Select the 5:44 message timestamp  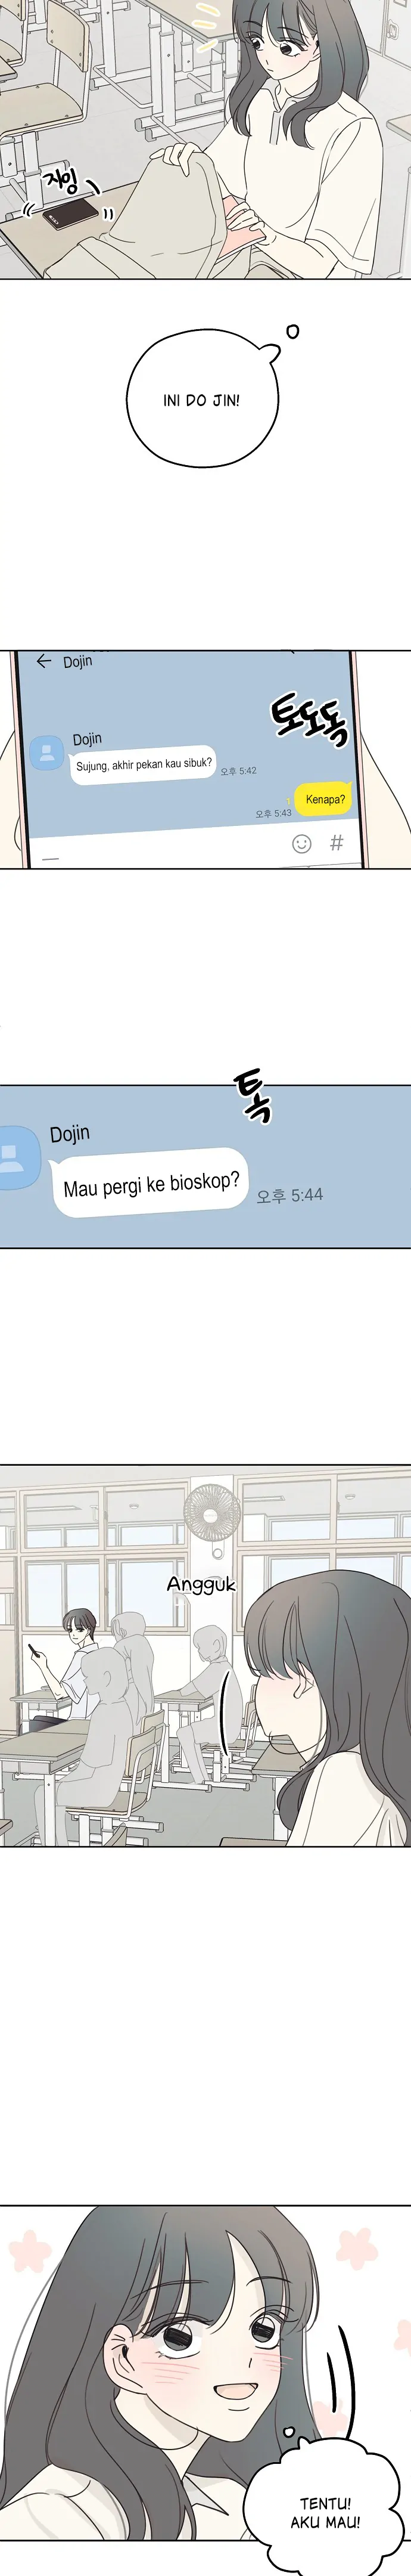coord(290,1194)
